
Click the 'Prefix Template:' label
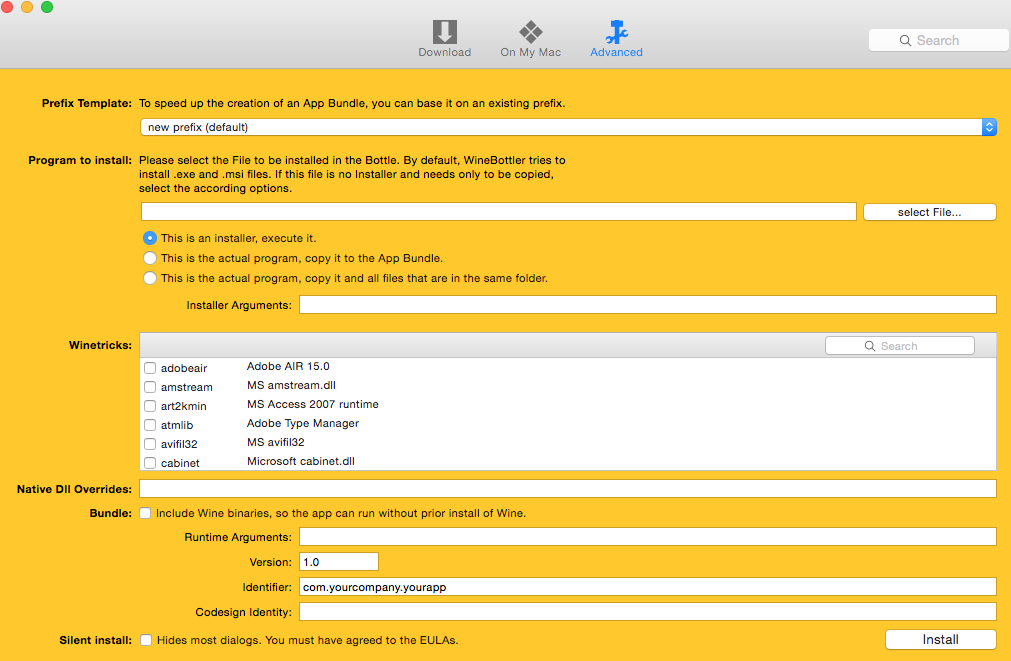(x=86, y=103)
